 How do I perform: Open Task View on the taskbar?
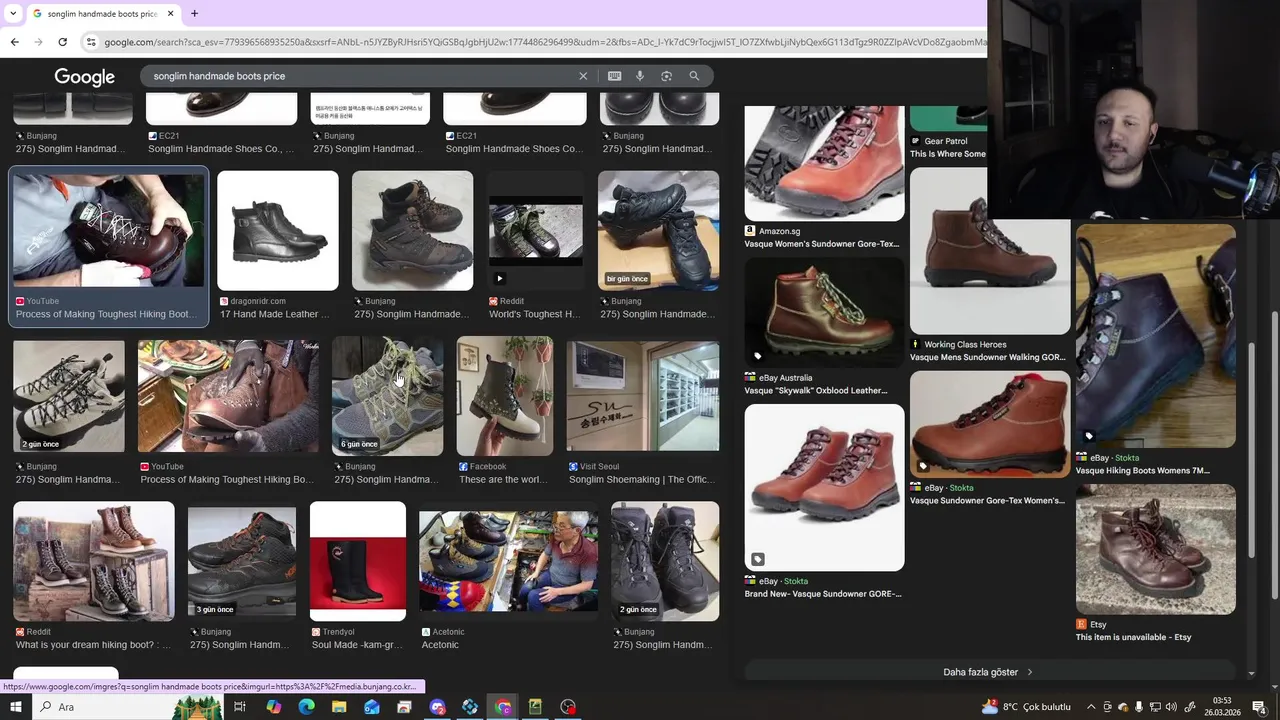coord(240,707)
